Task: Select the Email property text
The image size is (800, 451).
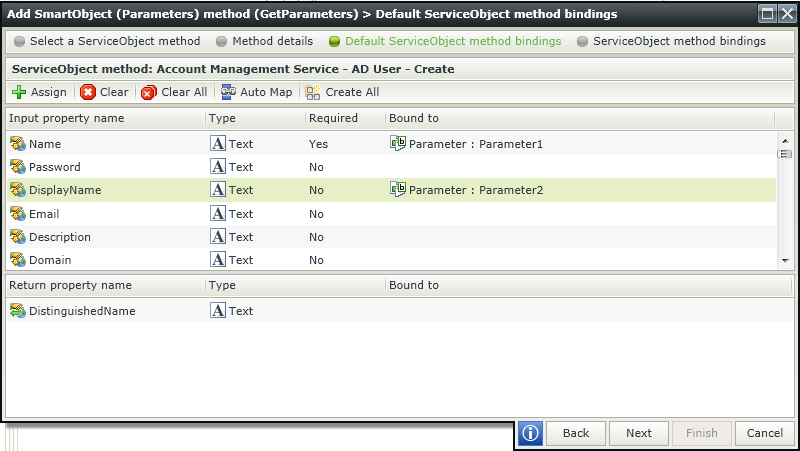Action: [44, 214]
